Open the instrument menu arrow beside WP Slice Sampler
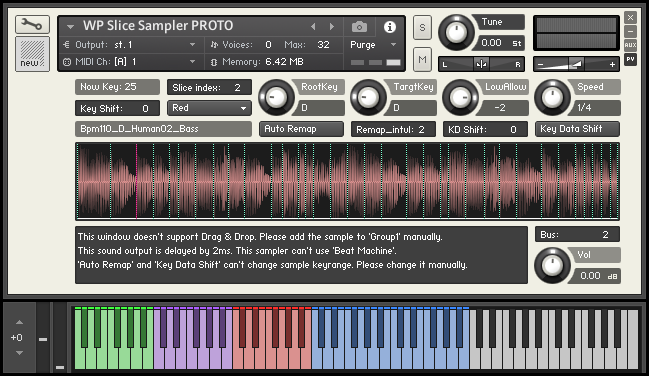Screen dimensions: 649x376 (70, 27)
